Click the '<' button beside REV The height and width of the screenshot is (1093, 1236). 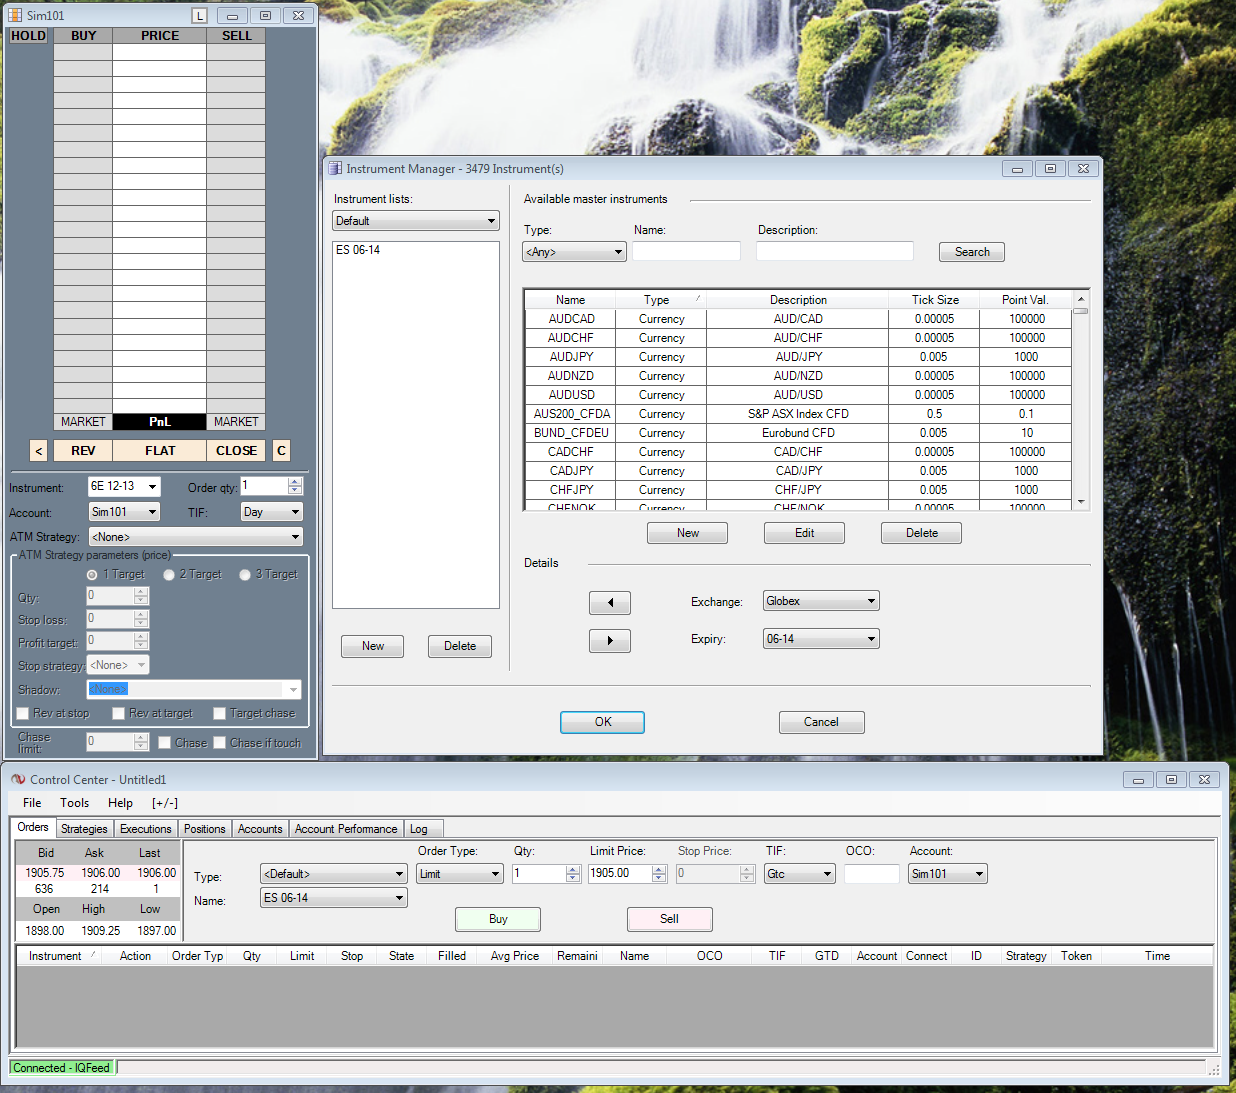[x=38, y=451]
